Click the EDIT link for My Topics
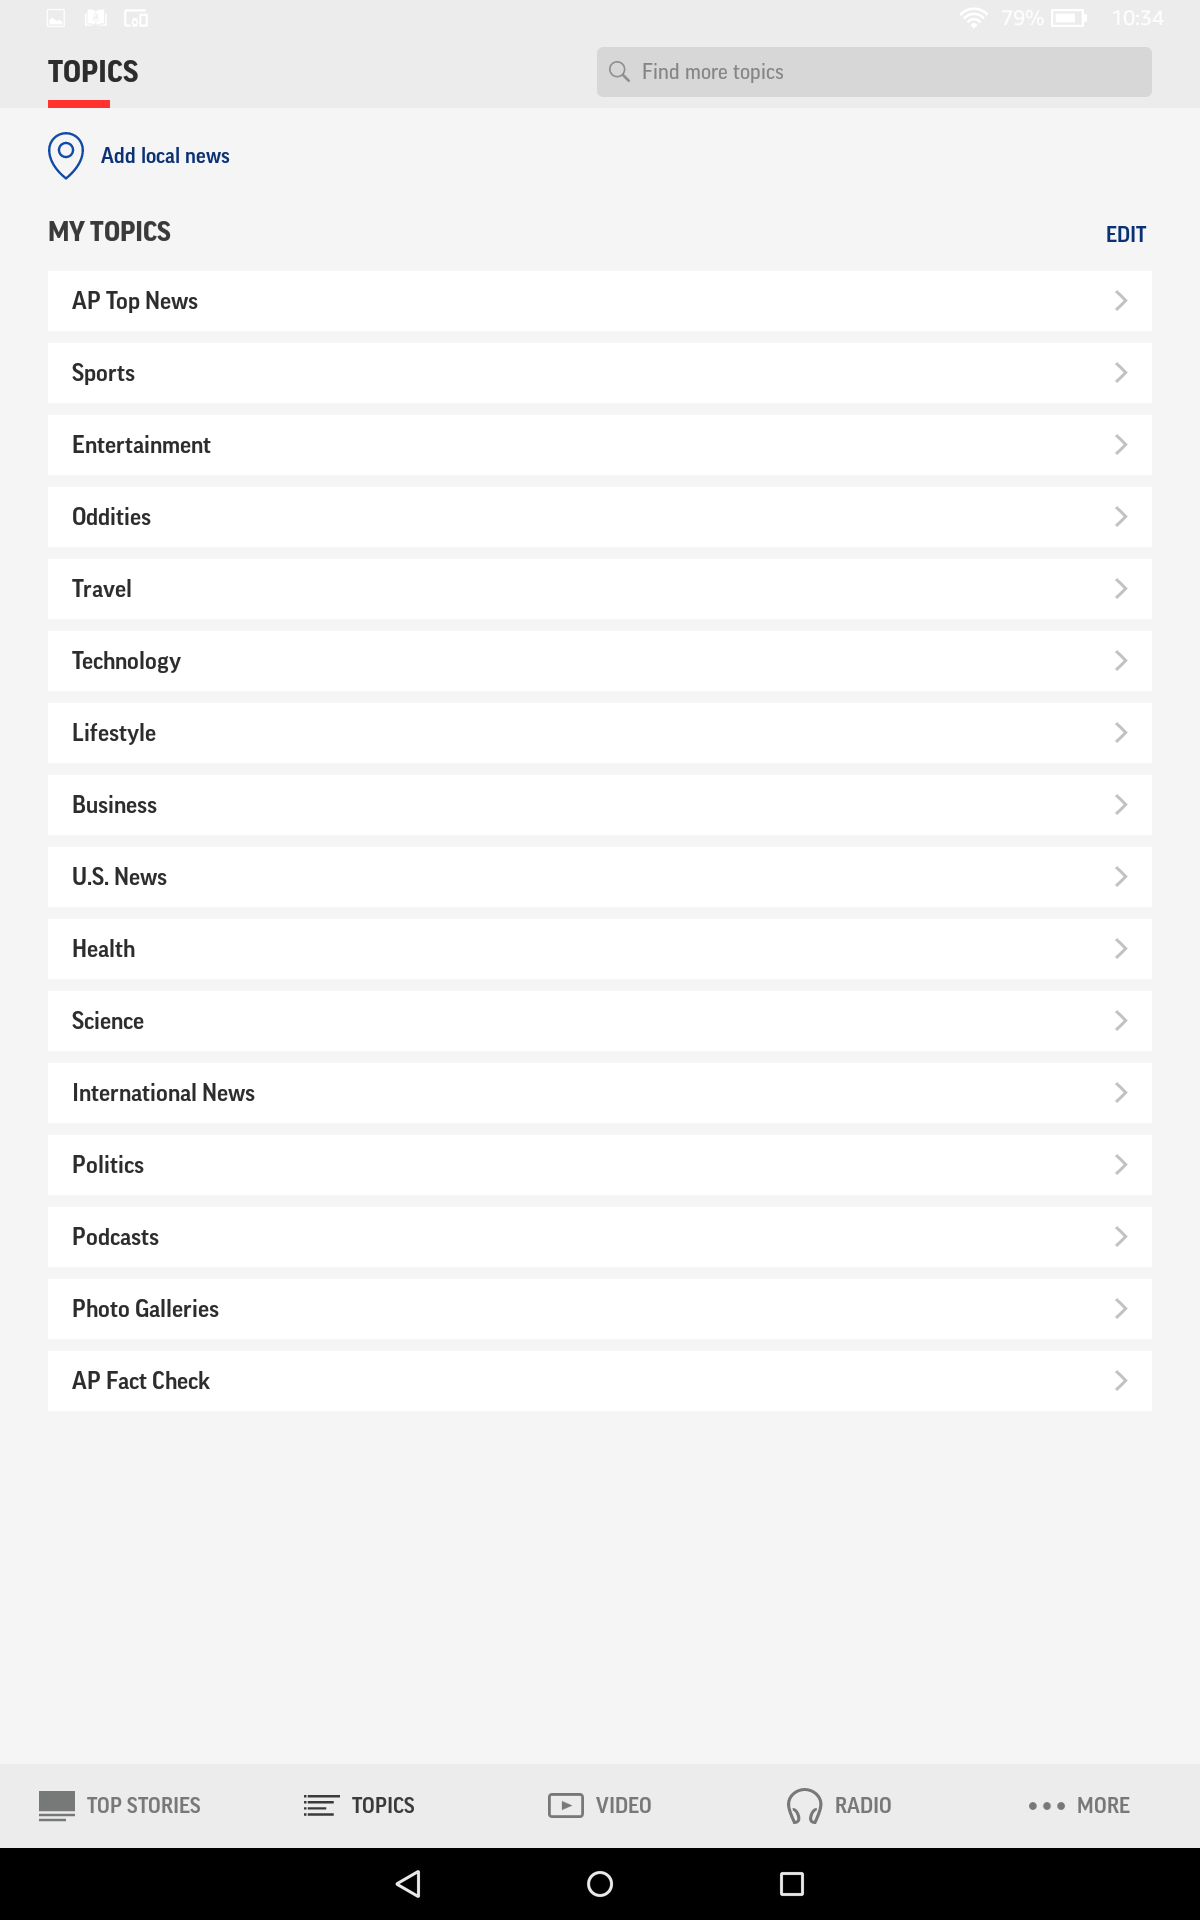The width and height of the screenshot is (1200, 1920). 1125,233
